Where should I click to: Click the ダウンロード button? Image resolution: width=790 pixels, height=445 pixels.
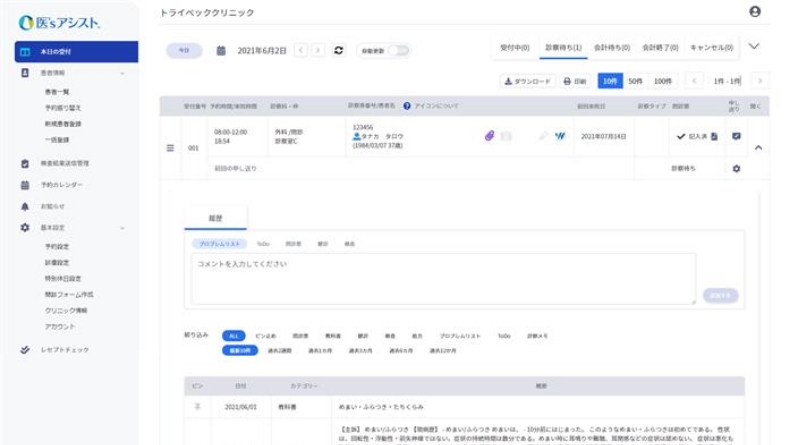point(527,80)
